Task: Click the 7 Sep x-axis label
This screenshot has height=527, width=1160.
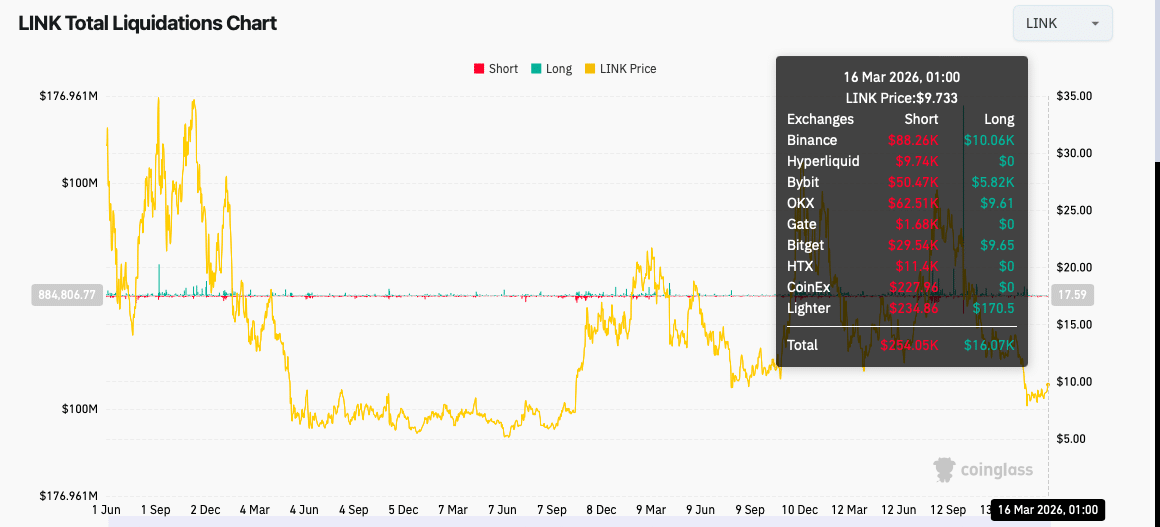Action: coord(551,510)
